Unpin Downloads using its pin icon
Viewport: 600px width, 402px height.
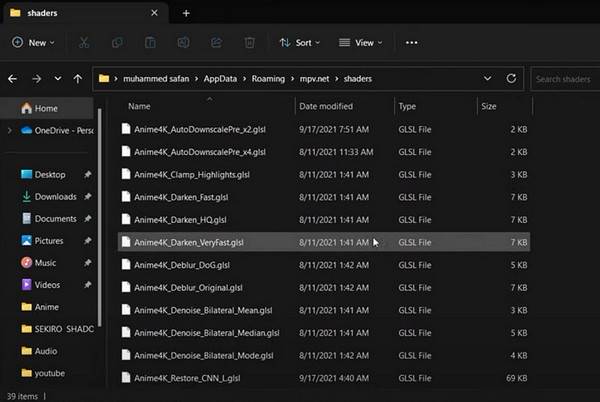tap(88, 196)
